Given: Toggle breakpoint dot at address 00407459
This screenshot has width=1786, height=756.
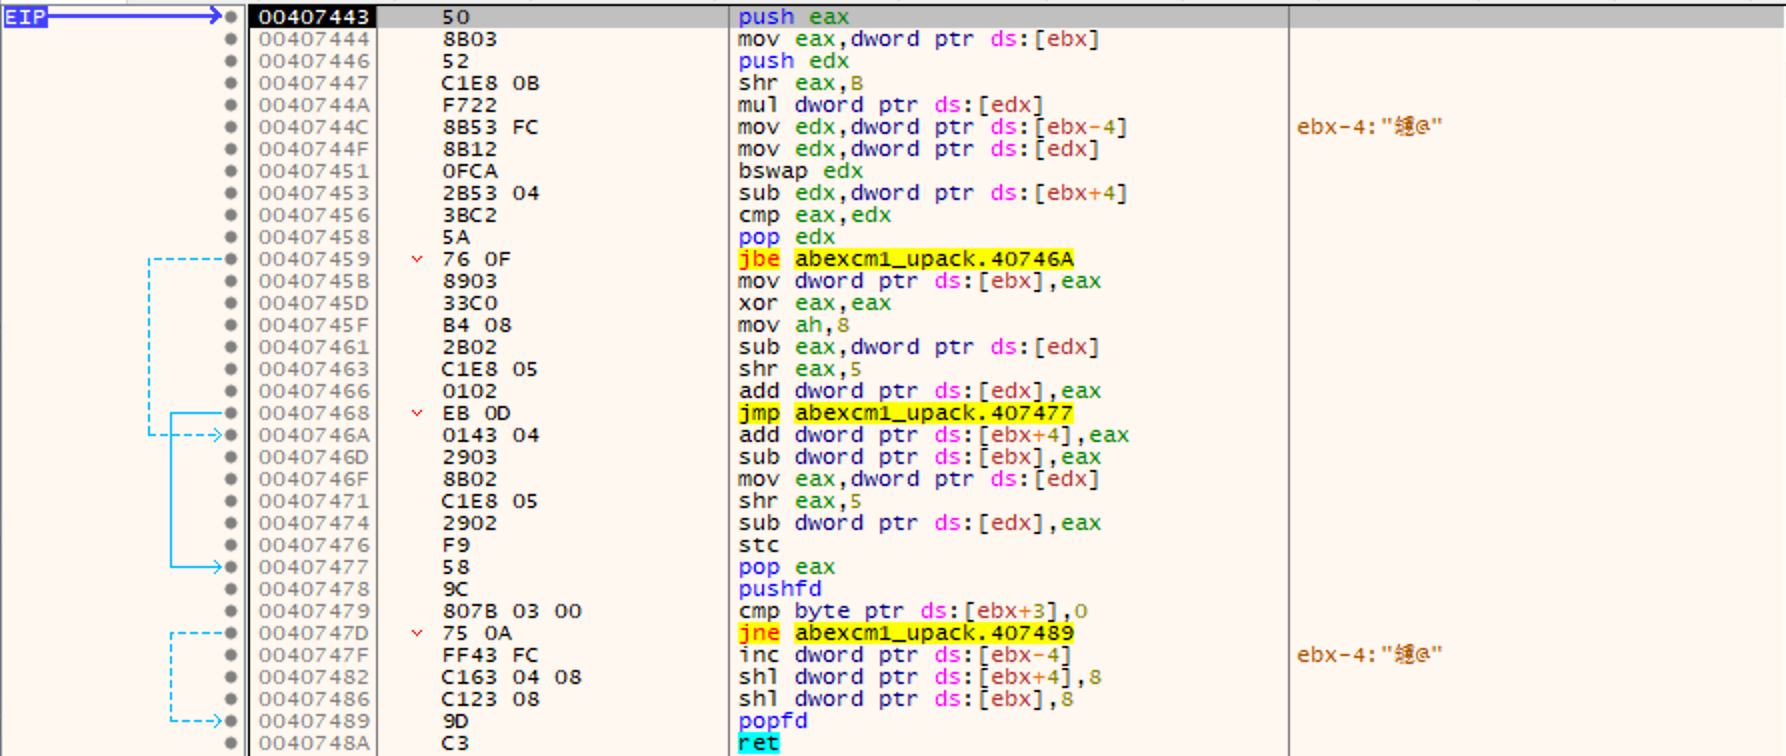Looking at the screenshot, I should [231, 259].
